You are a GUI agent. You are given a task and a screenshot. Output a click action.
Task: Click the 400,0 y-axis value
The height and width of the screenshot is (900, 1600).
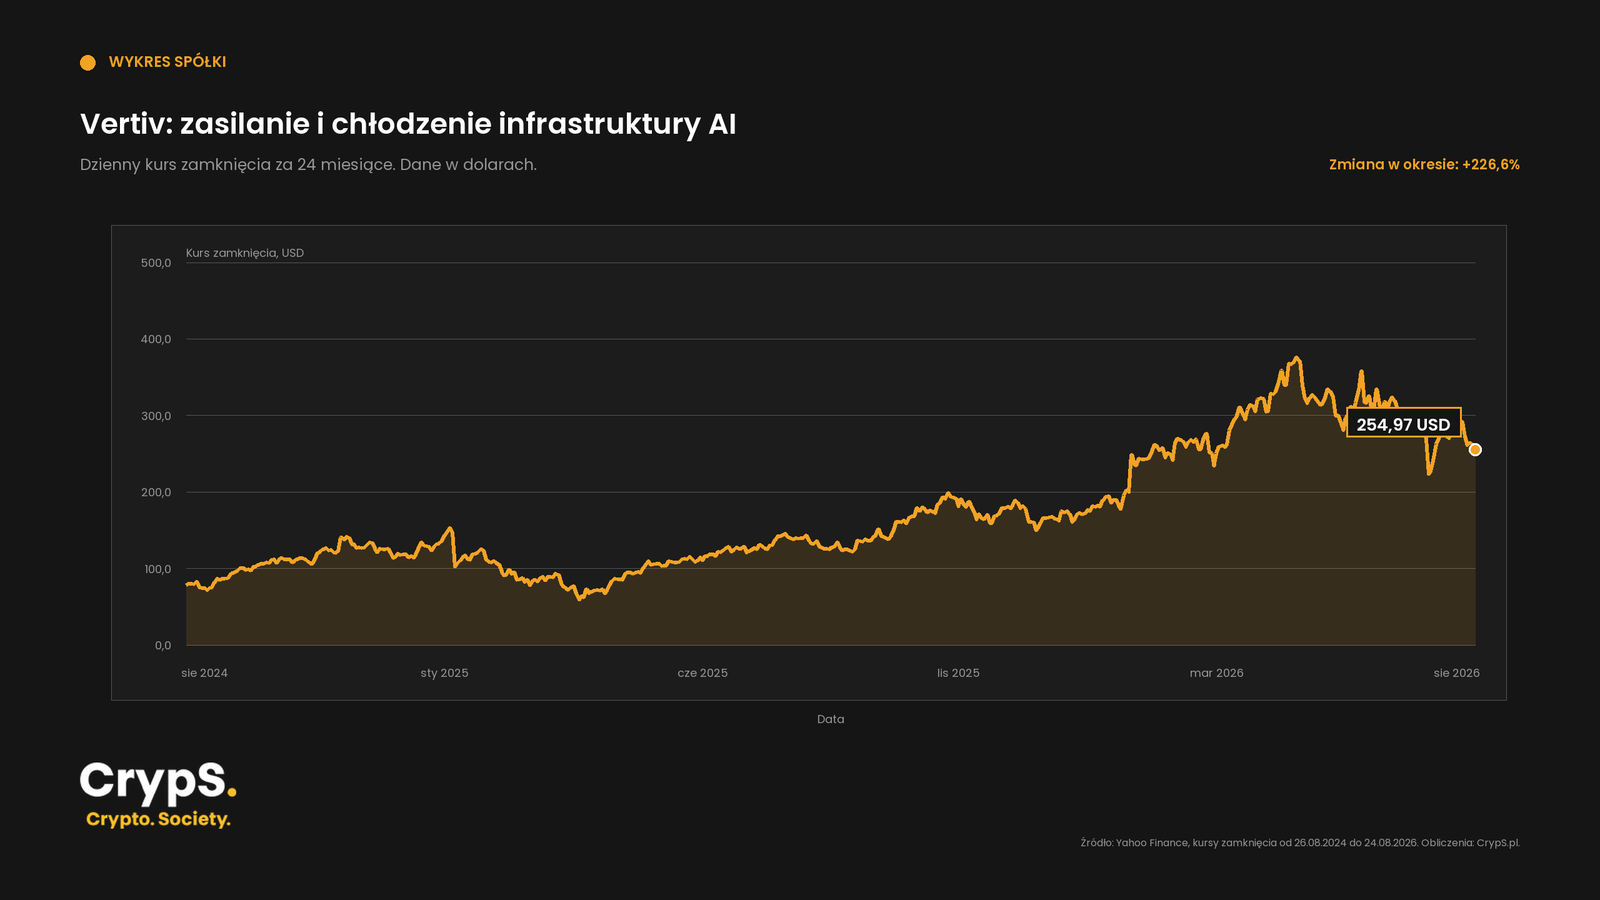pos(156,339)
